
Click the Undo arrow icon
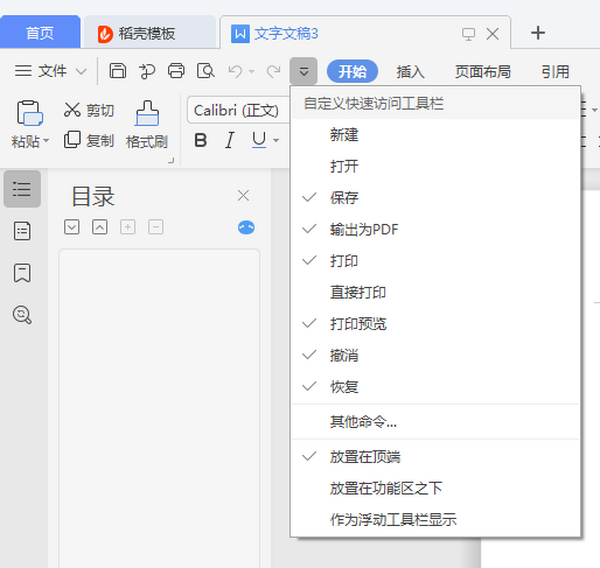click(x=235, y=71)
